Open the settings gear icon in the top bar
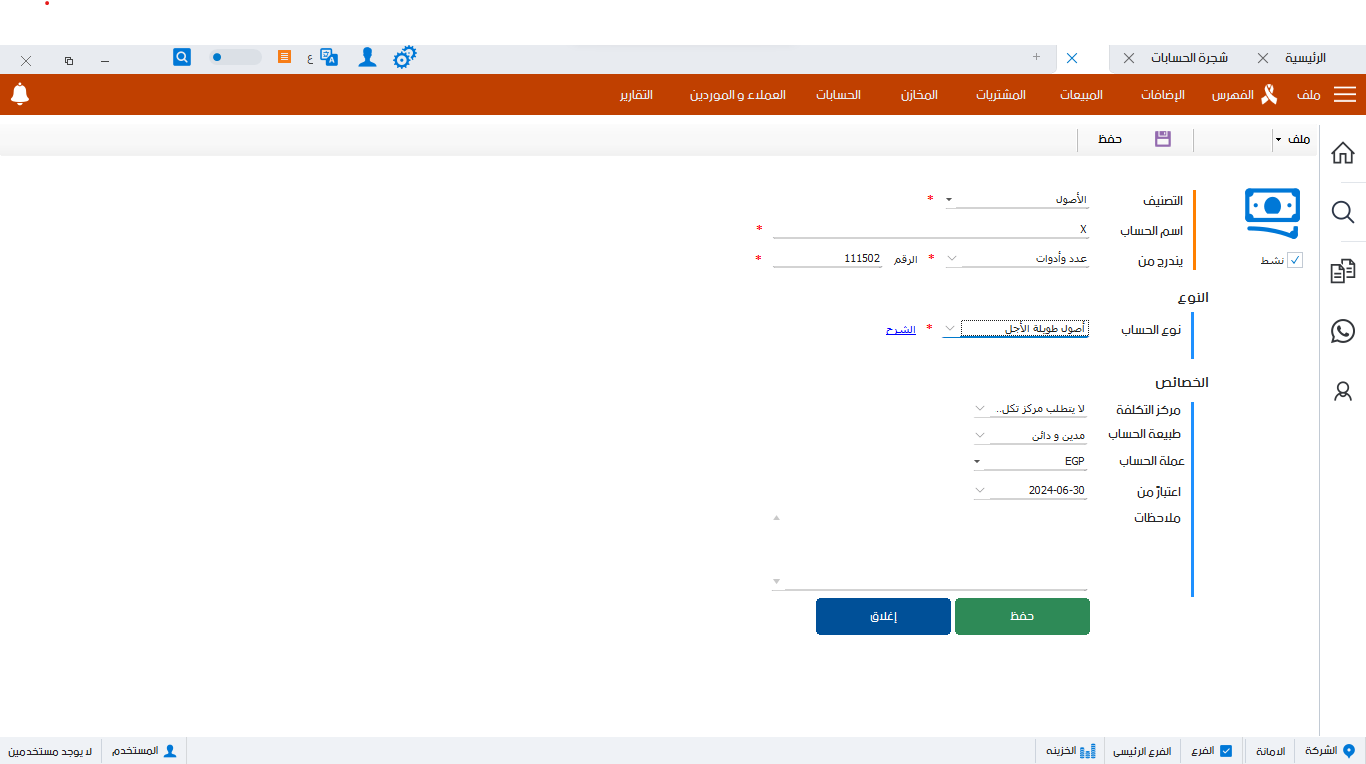Image resolution: width=1366 pixels, height=764 pixels. [x=404, y=57]
